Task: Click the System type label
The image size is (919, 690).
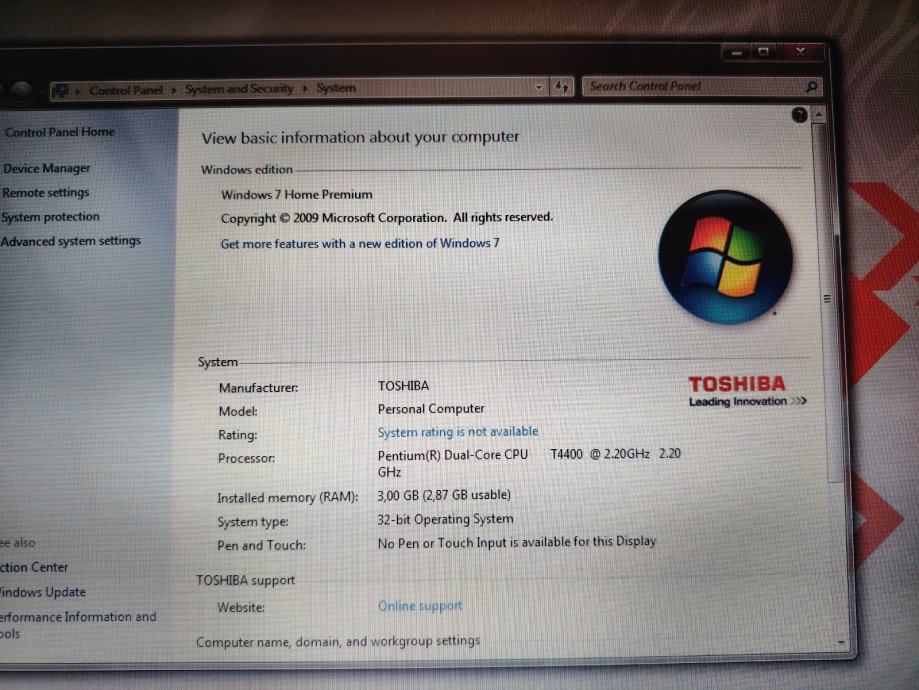Action: click(253, 522)
